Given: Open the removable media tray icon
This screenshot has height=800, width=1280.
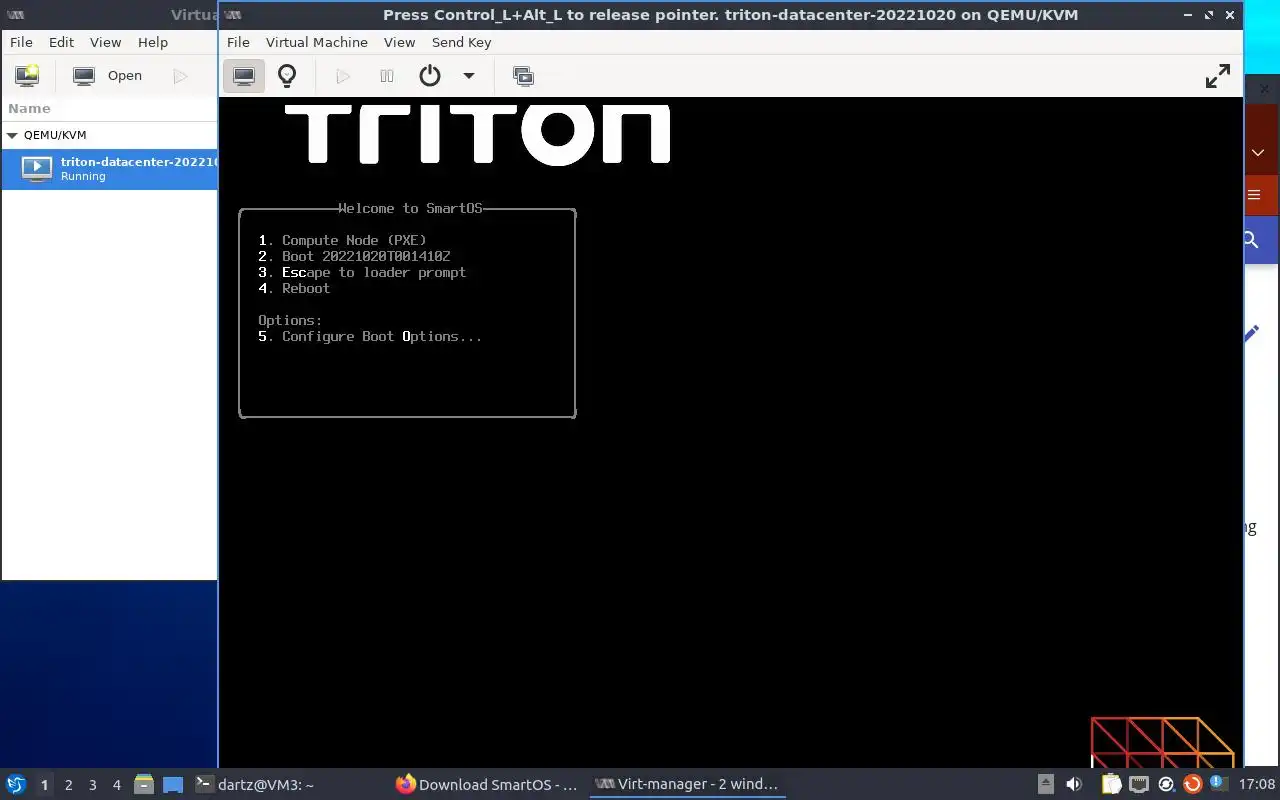Looking at the screenshot, I should [1045, 785].
